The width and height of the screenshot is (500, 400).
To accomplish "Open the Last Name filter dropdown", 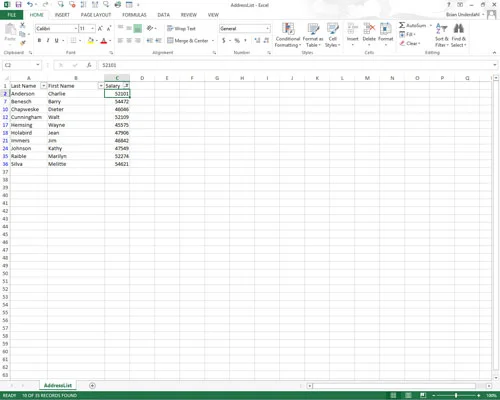I will [x=43, y=86].
